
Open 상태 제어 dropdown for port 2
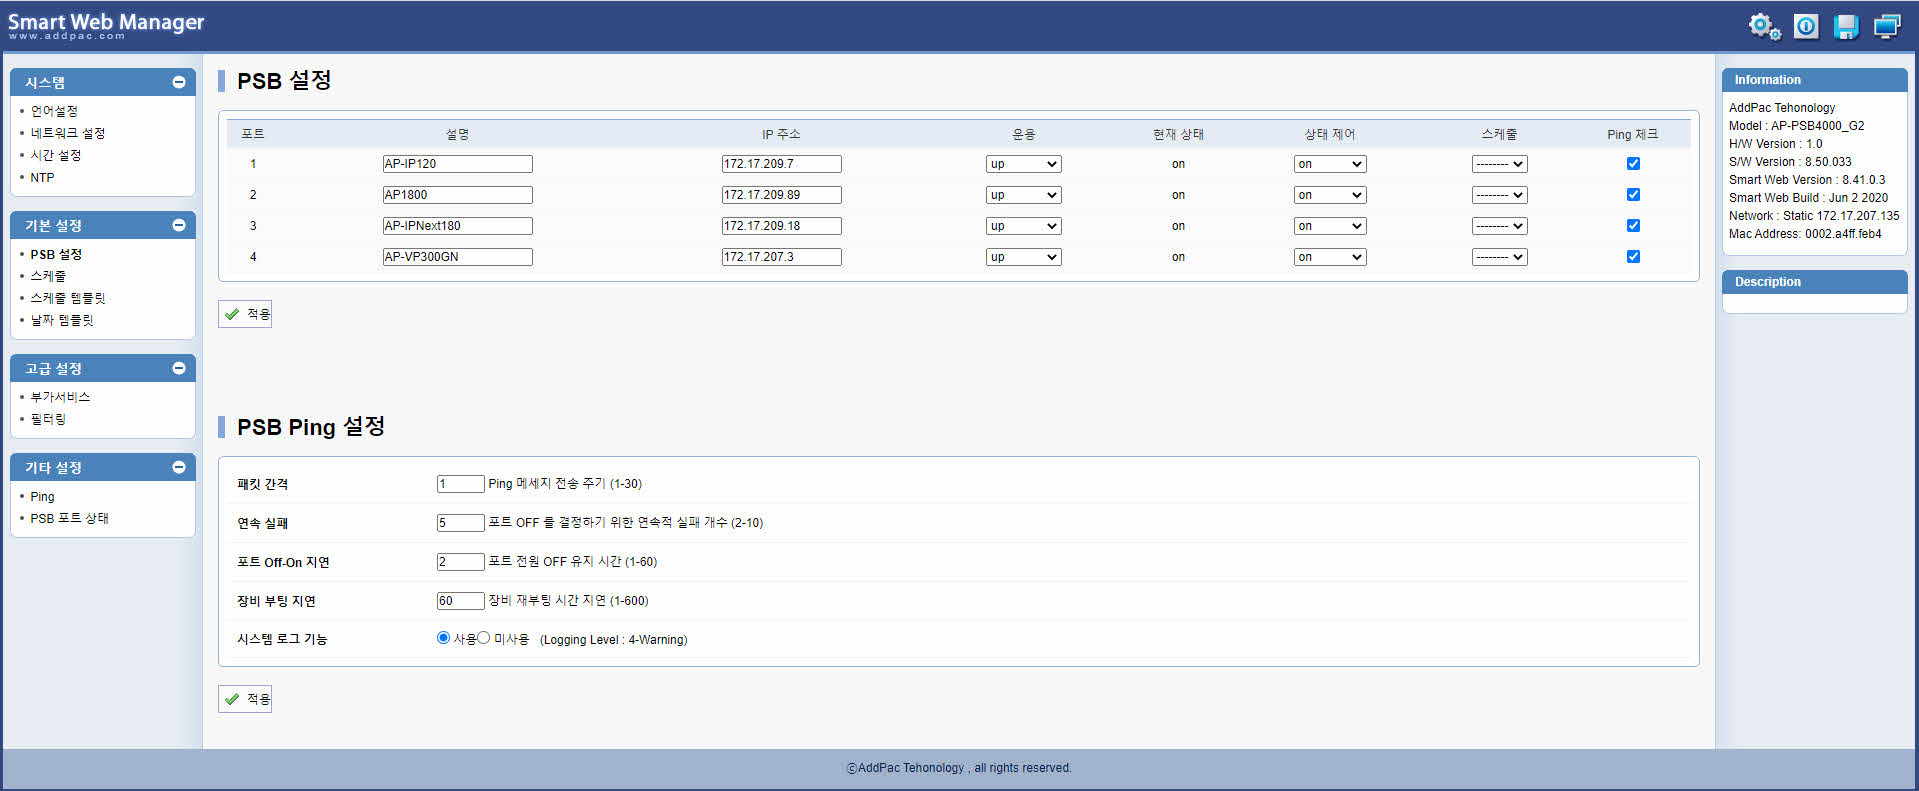coord(1329,195)
